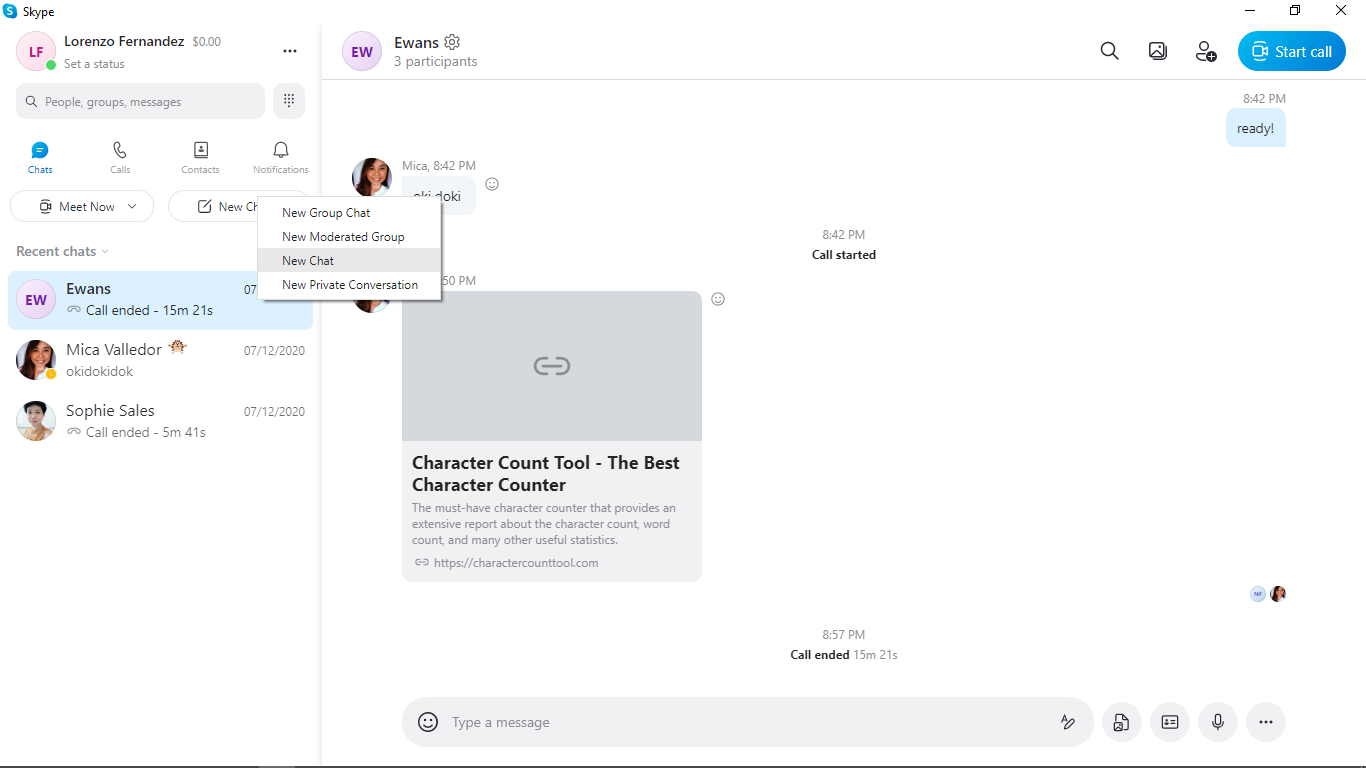
Task: Switch to the Chats tab
Action: pos(40,158)
